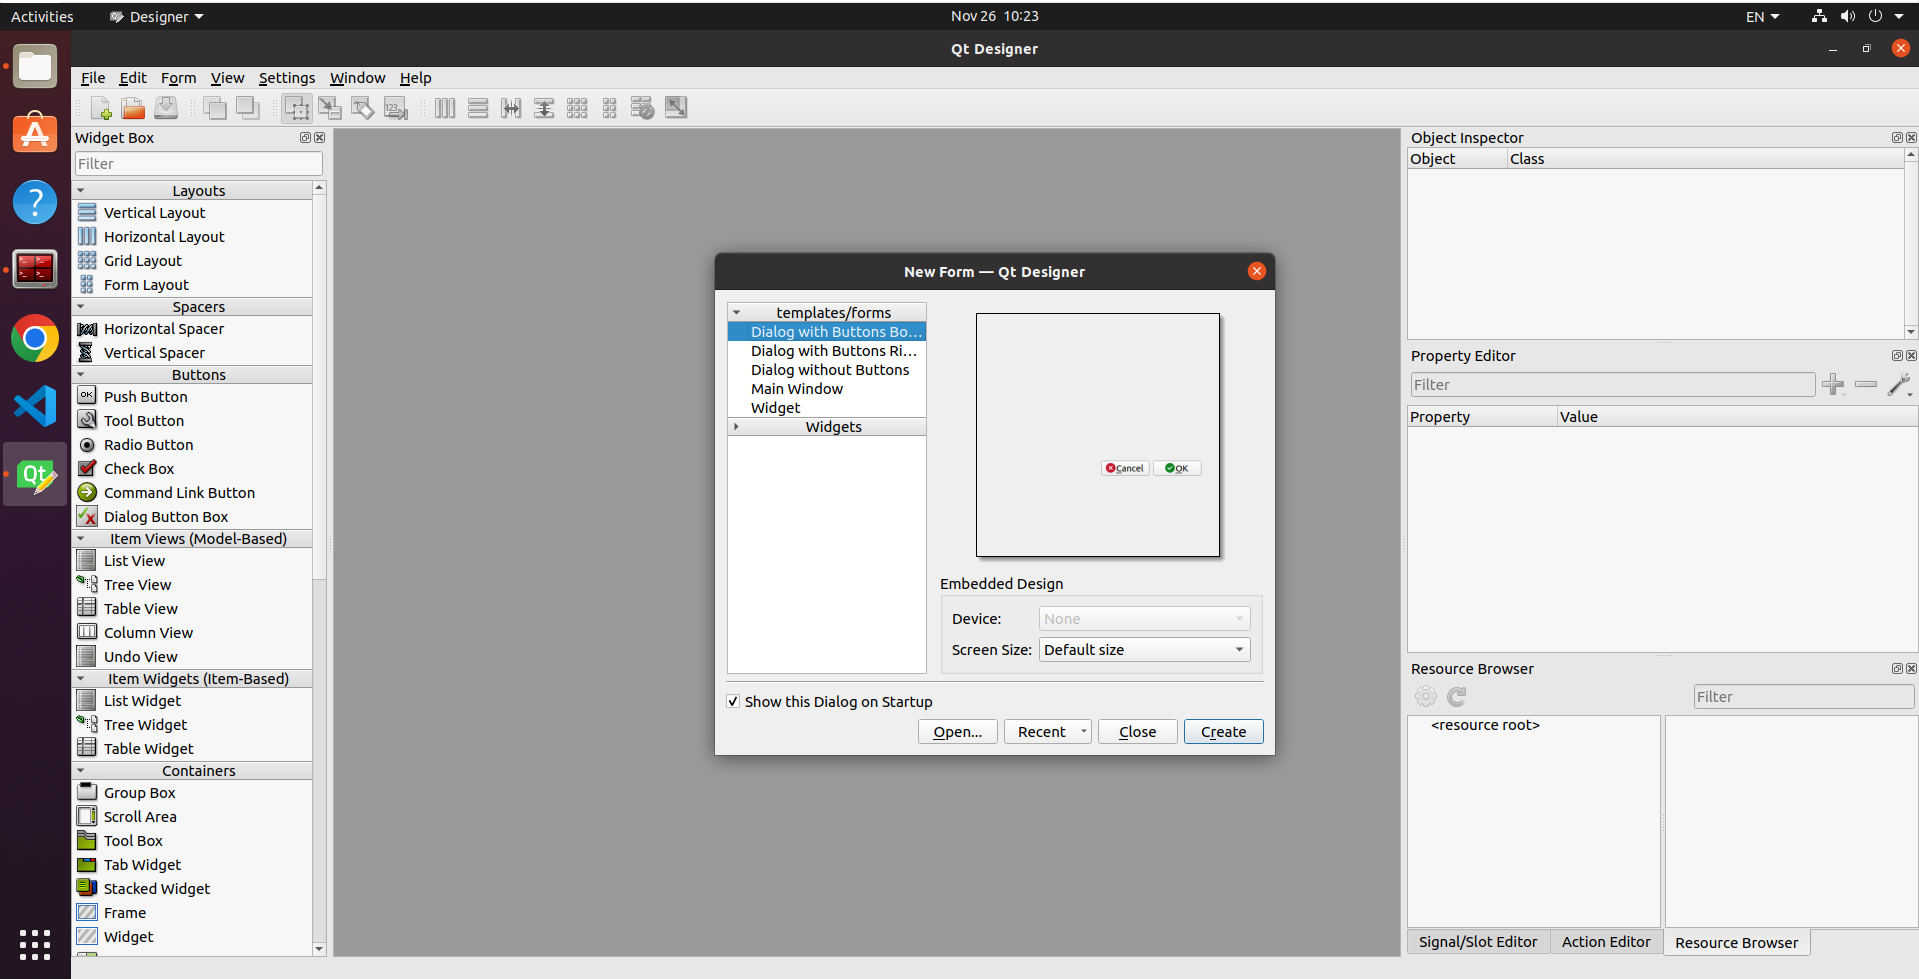Select the Radio Button widget entry
This screenshot has width=1919, height=979.
(148, 445)
